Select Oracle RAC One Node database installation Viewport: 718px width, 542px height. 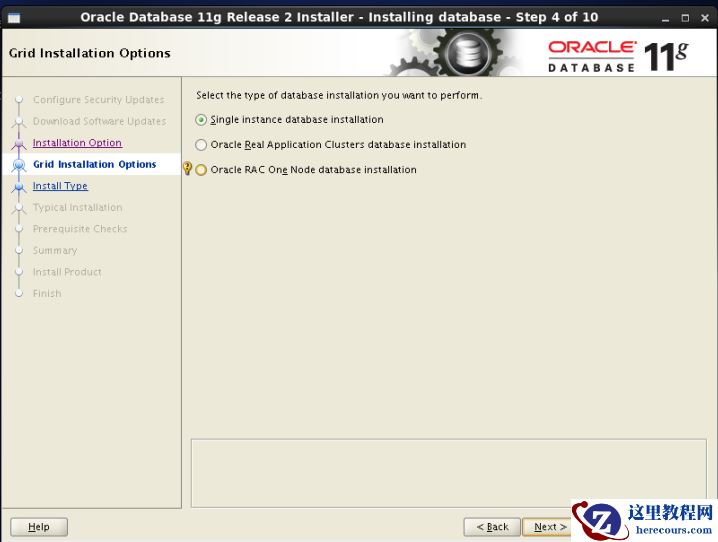pyautogui.click(x=201, y=170)
